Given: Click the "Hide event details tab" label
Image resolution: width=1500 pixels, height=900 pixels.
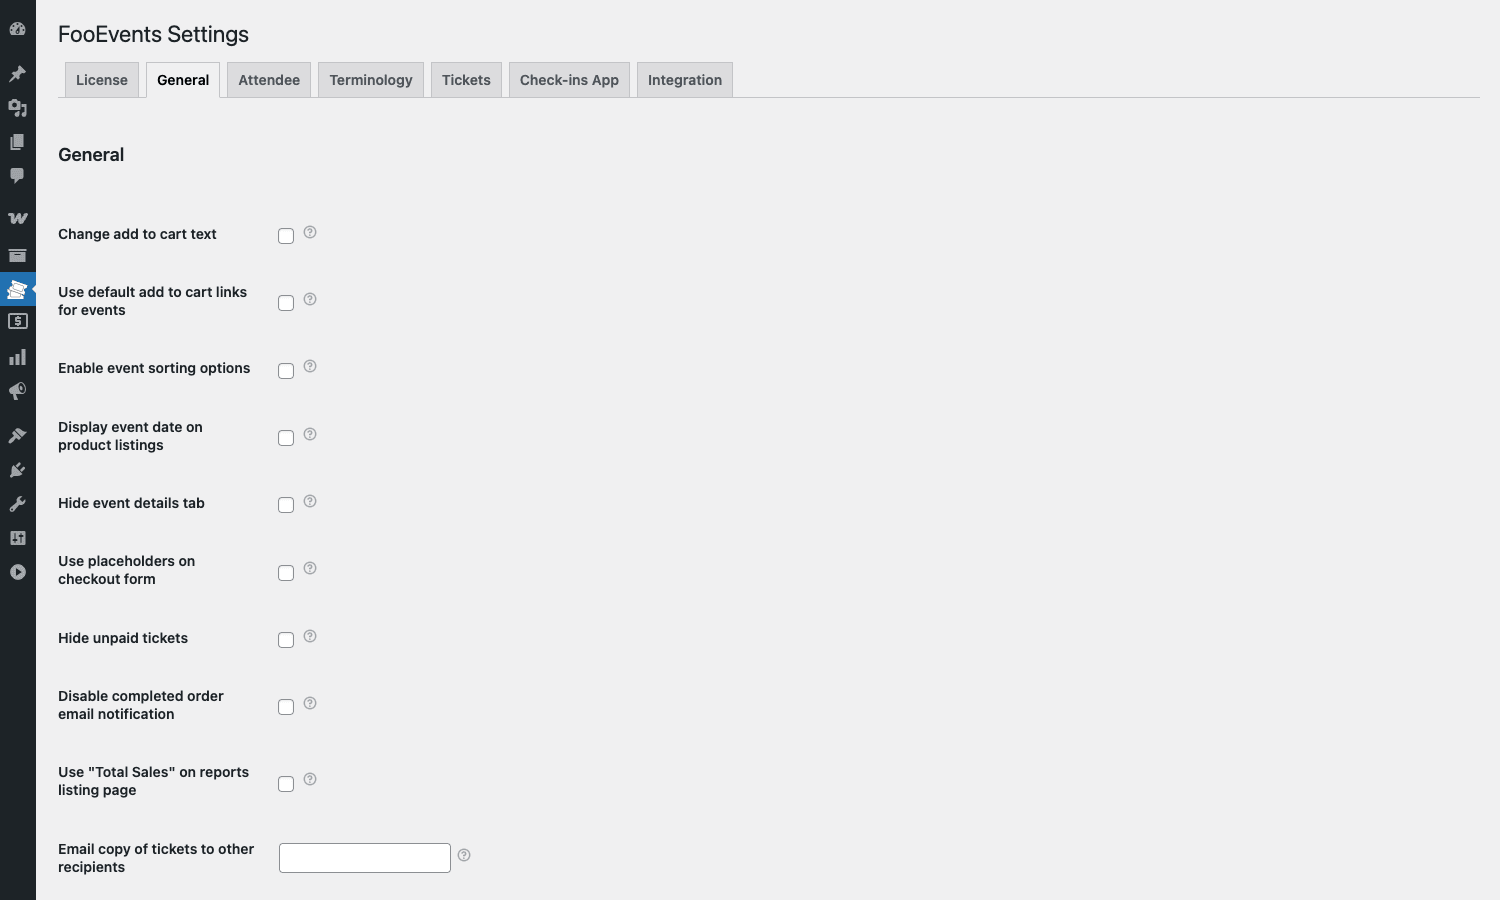Looking at the screenshot, I should 131,503.
